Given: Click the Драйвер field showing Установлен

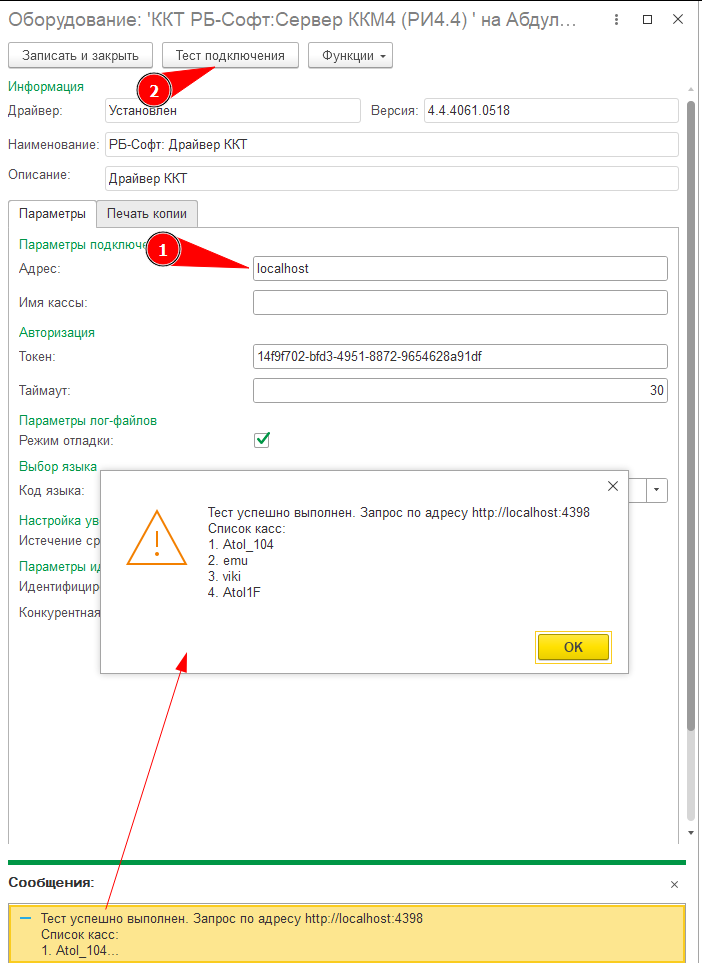Looking at the screenshot, I should pos(233,111).
